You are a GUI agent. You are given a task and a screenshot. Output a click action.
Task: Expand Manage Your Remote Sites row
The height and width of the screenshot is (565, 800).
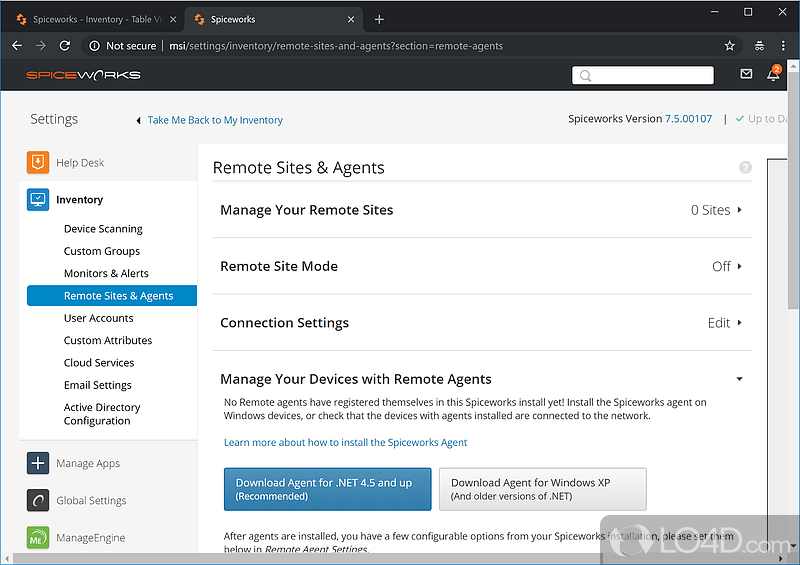(x=482, y=210)
